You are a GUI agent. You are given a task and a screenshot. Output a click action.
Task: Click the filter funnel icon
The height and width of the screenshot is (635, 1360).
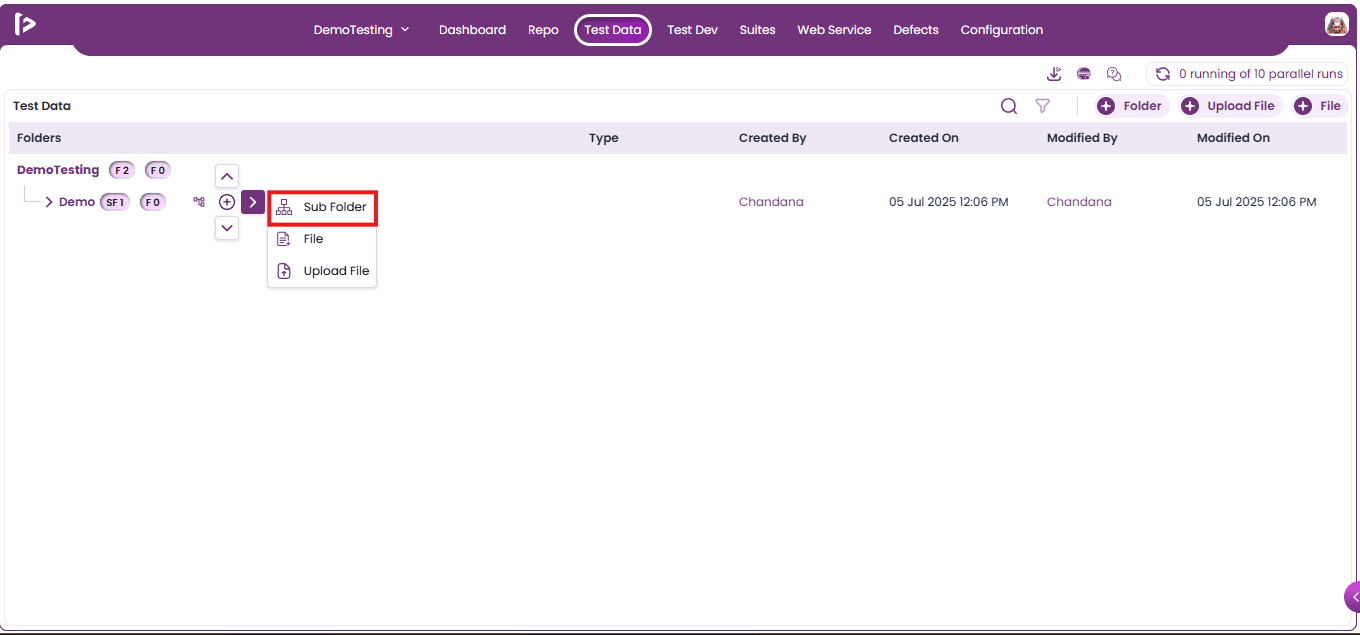pos(1043,106)
